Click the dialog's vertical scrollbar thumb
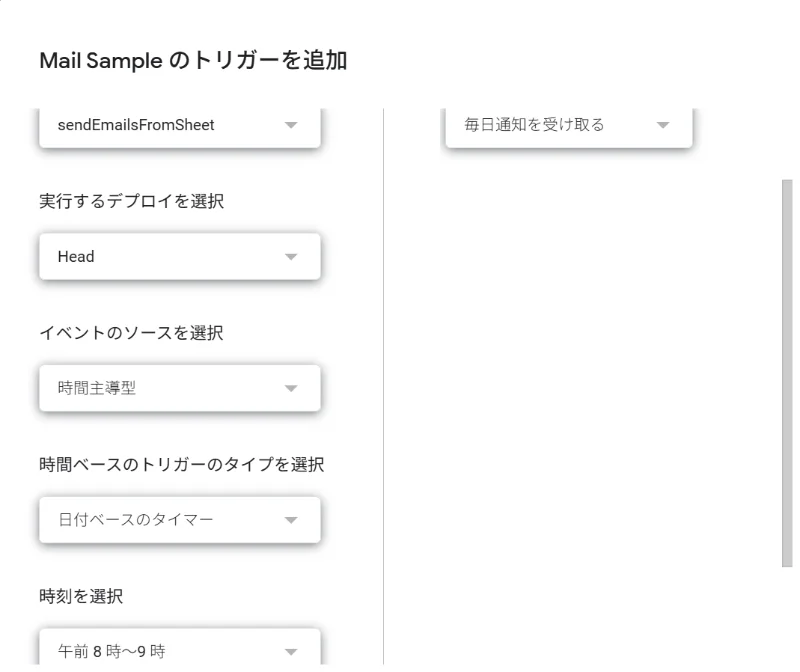800x672 pixels. coord(786,372)
